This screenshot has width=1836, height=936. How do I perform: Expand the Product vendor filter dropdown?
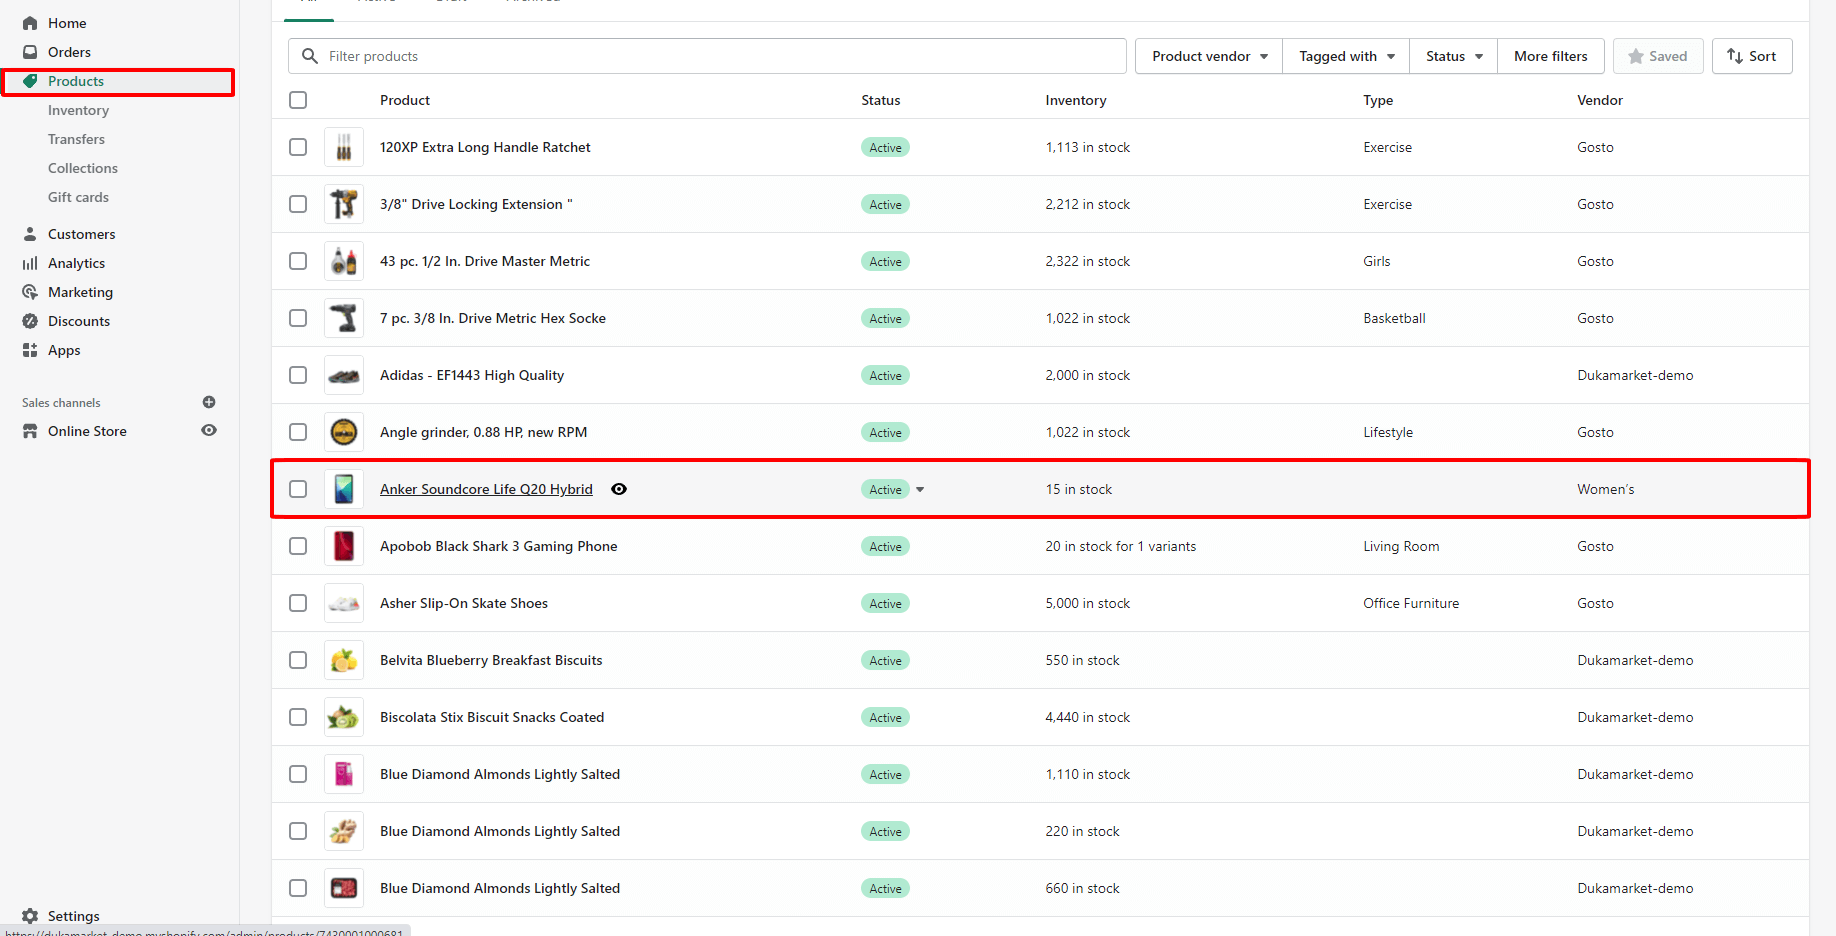click(1209, 56)
